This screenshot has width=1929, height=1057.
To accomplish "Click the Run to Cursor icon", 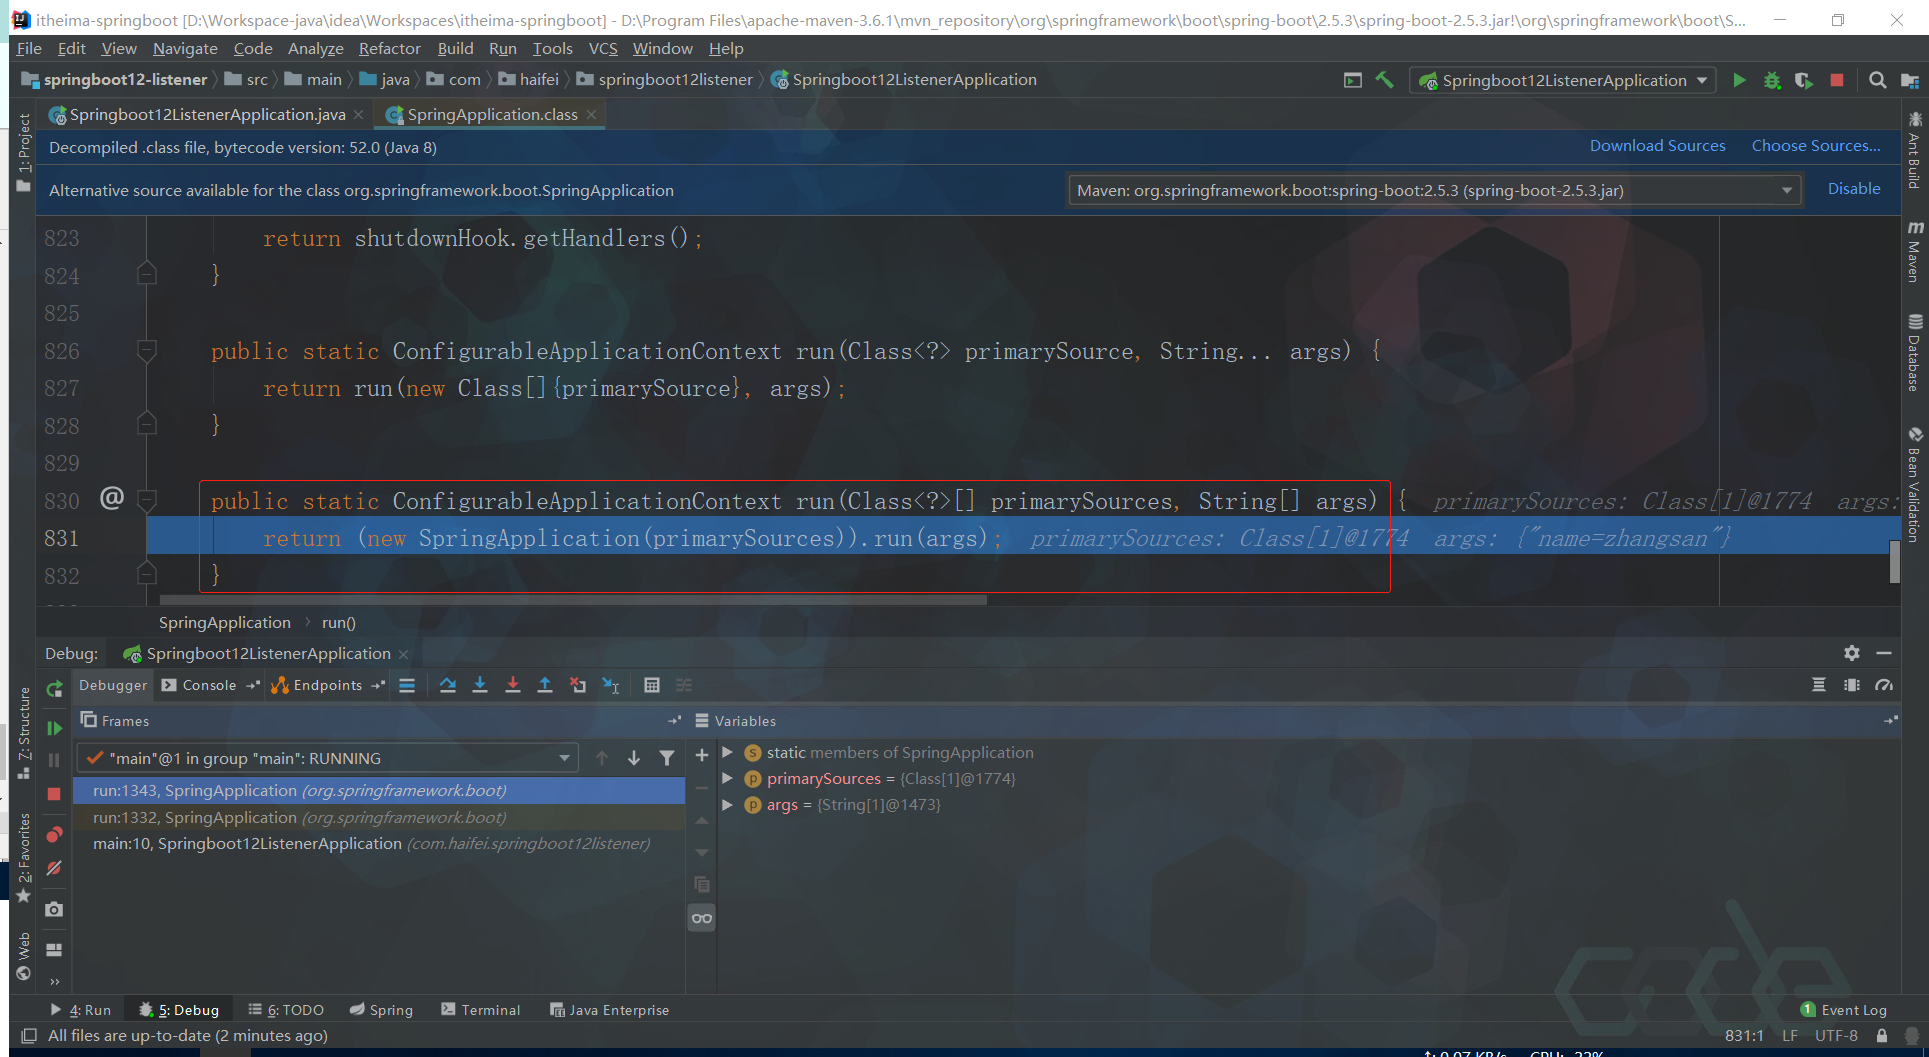I will coord(611,685).
